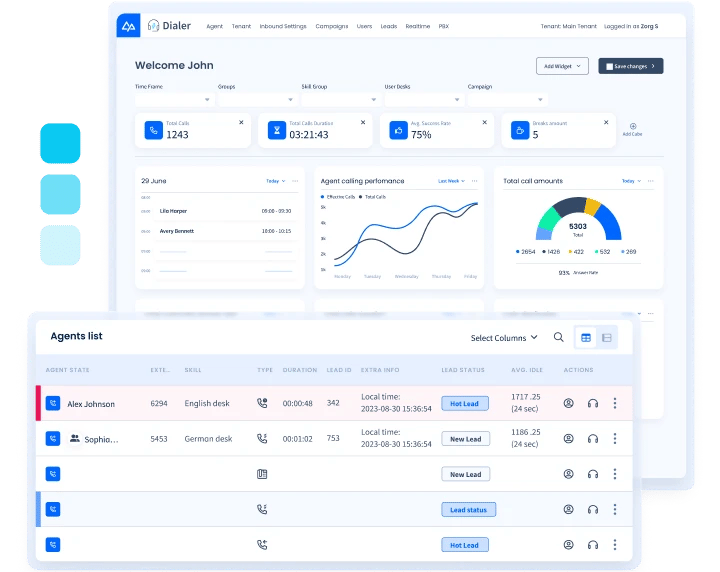Search the Agents list
This screenshot has height=572, width=720.
(x=558, y=337)
